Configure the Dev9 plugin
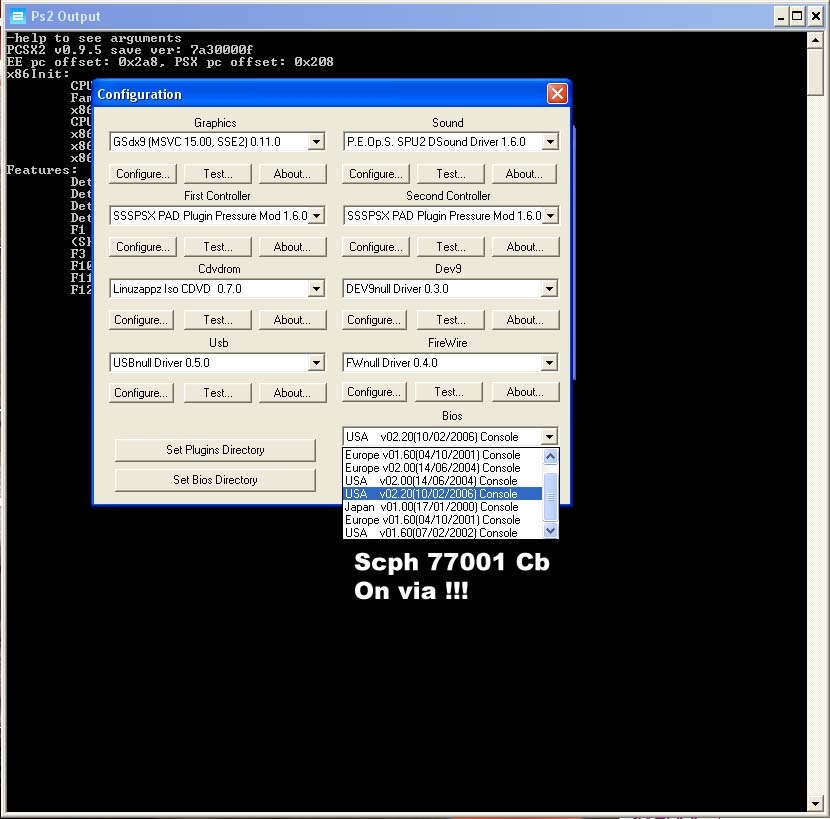 click(x=374, y=320)
